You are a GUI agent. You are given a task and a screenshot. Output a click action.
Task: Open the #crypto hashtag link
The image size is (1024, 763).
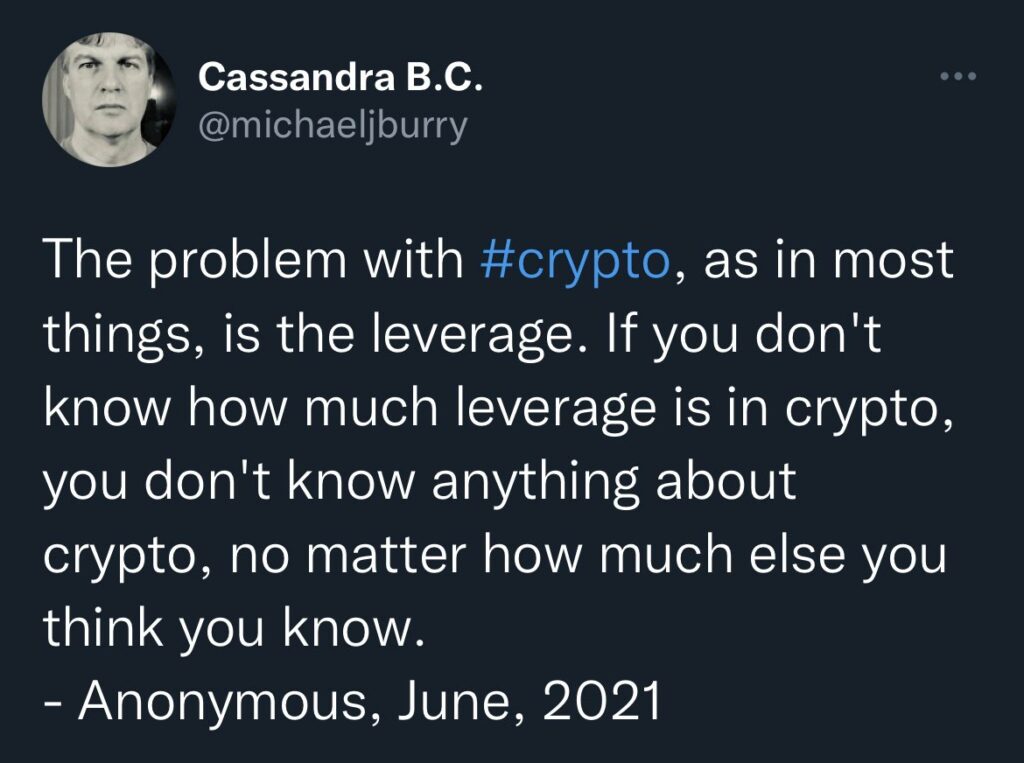click(x=573, y=263)
